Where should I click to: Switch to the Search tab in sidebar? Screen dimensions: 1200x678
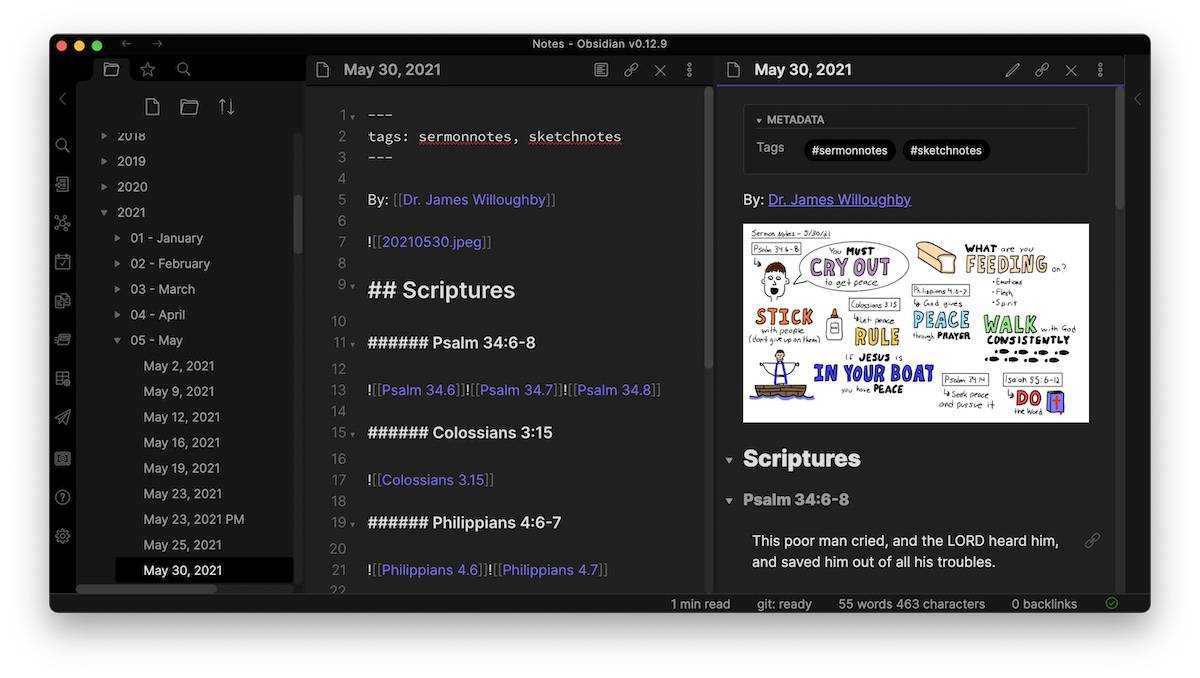(184, 70)
